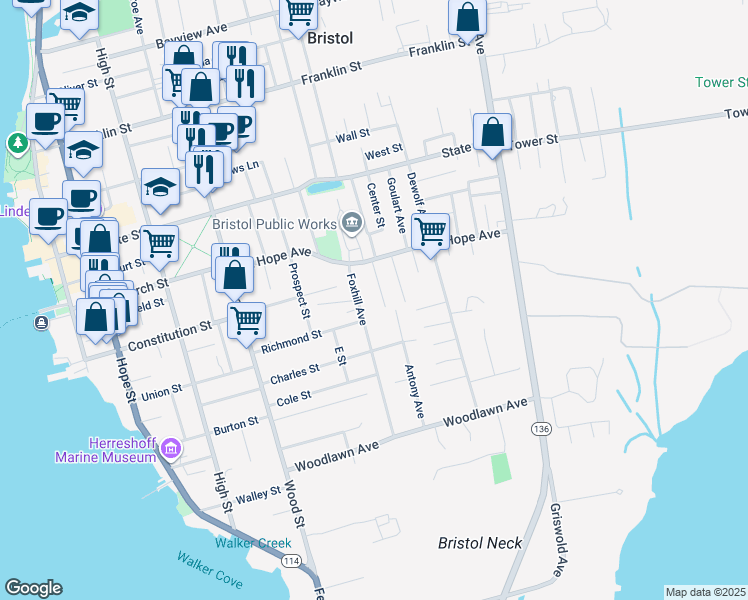Open the graduation cap marker west of Bristol Public Works

tap(160, 187)
